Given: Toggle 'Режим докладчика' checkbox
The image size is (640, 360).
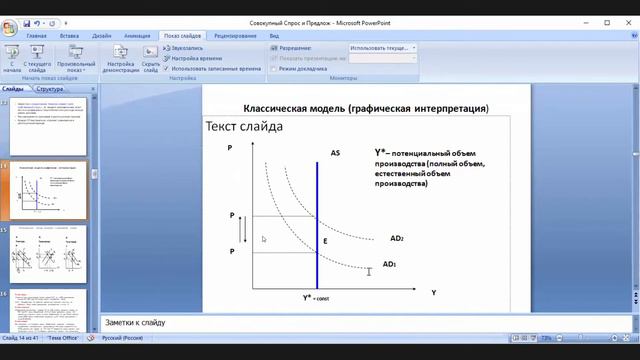Looking at the screenshot, I should pyautogui.click(x=273, y=69).
